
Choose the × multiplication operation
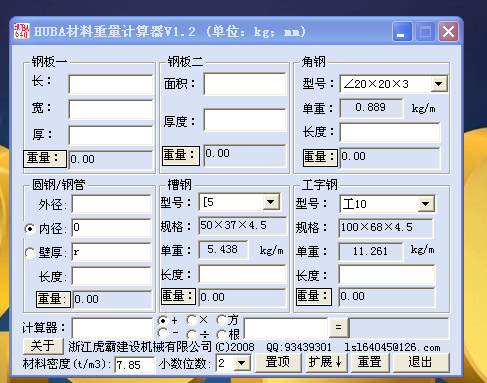click(x=192, y=320)
